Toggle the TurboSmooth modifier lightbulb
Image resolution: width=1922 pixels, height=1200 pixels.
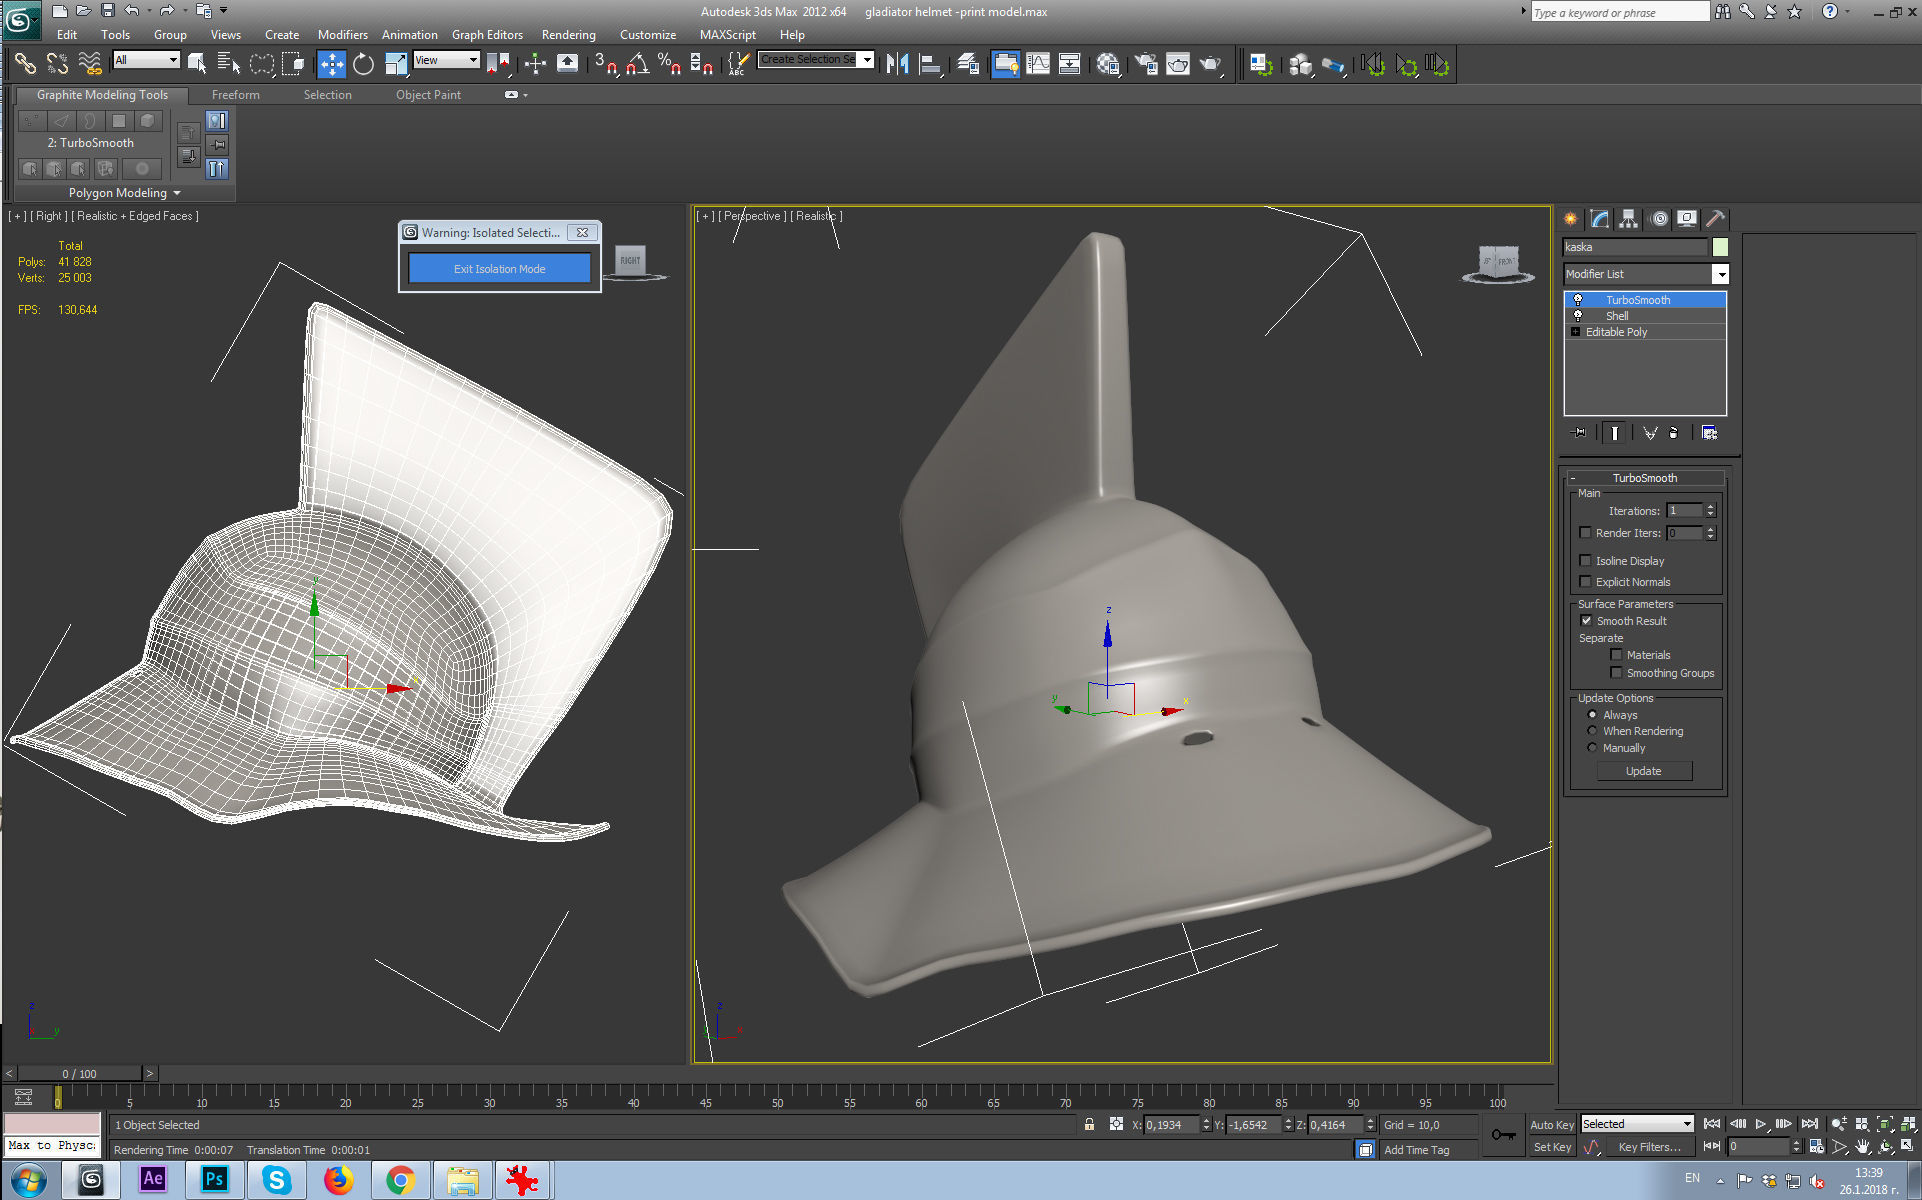tap(1578, 300)
